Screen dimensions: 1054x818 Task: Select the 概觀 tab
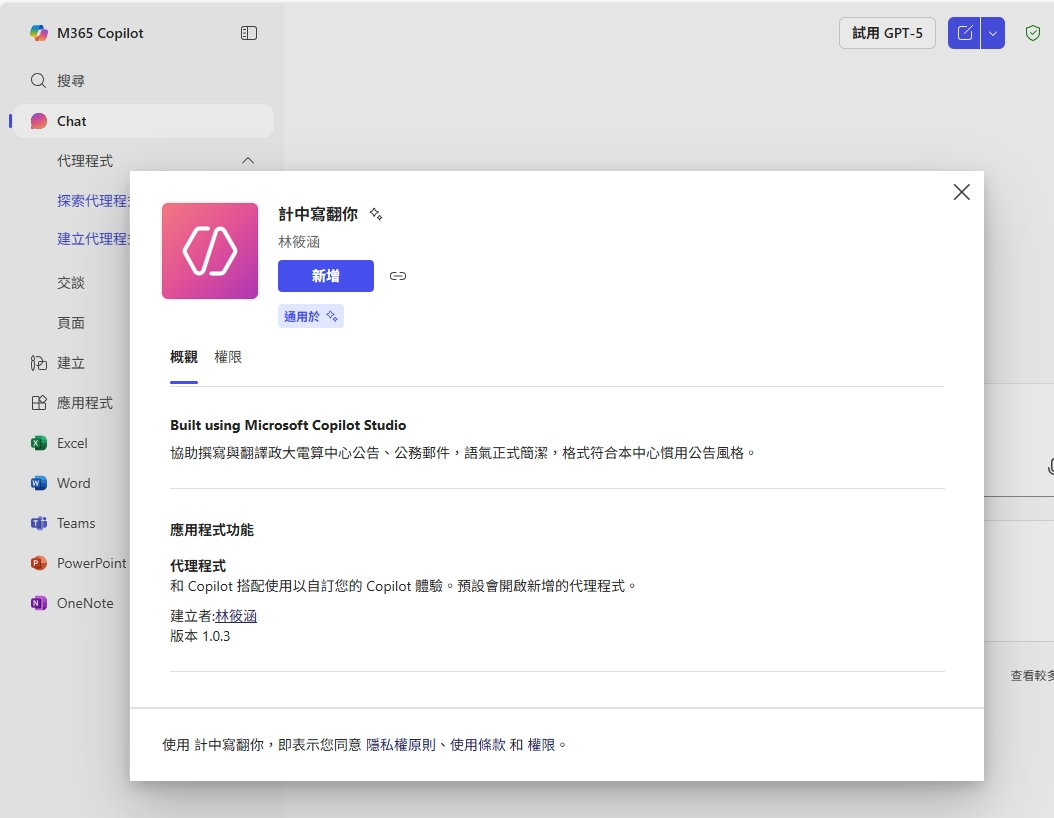tap(184, 357)
